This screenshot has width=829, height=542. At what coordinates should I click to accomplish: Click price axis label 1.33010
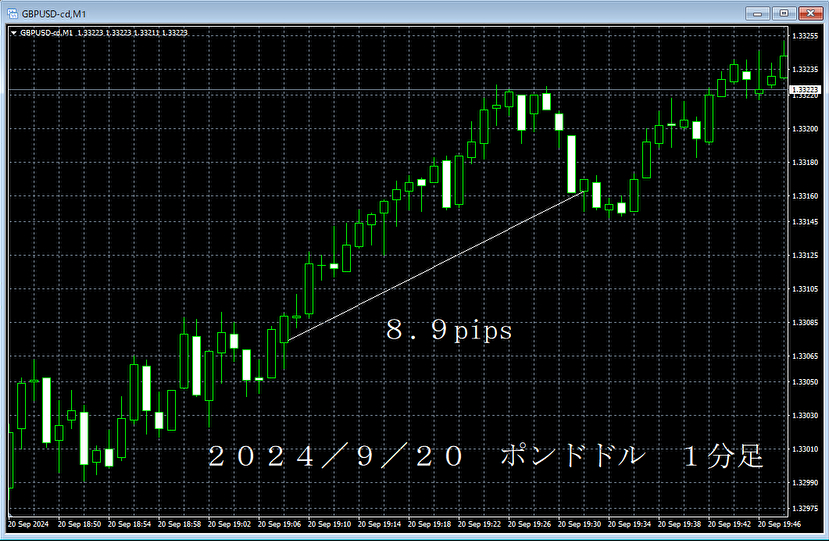805,449
